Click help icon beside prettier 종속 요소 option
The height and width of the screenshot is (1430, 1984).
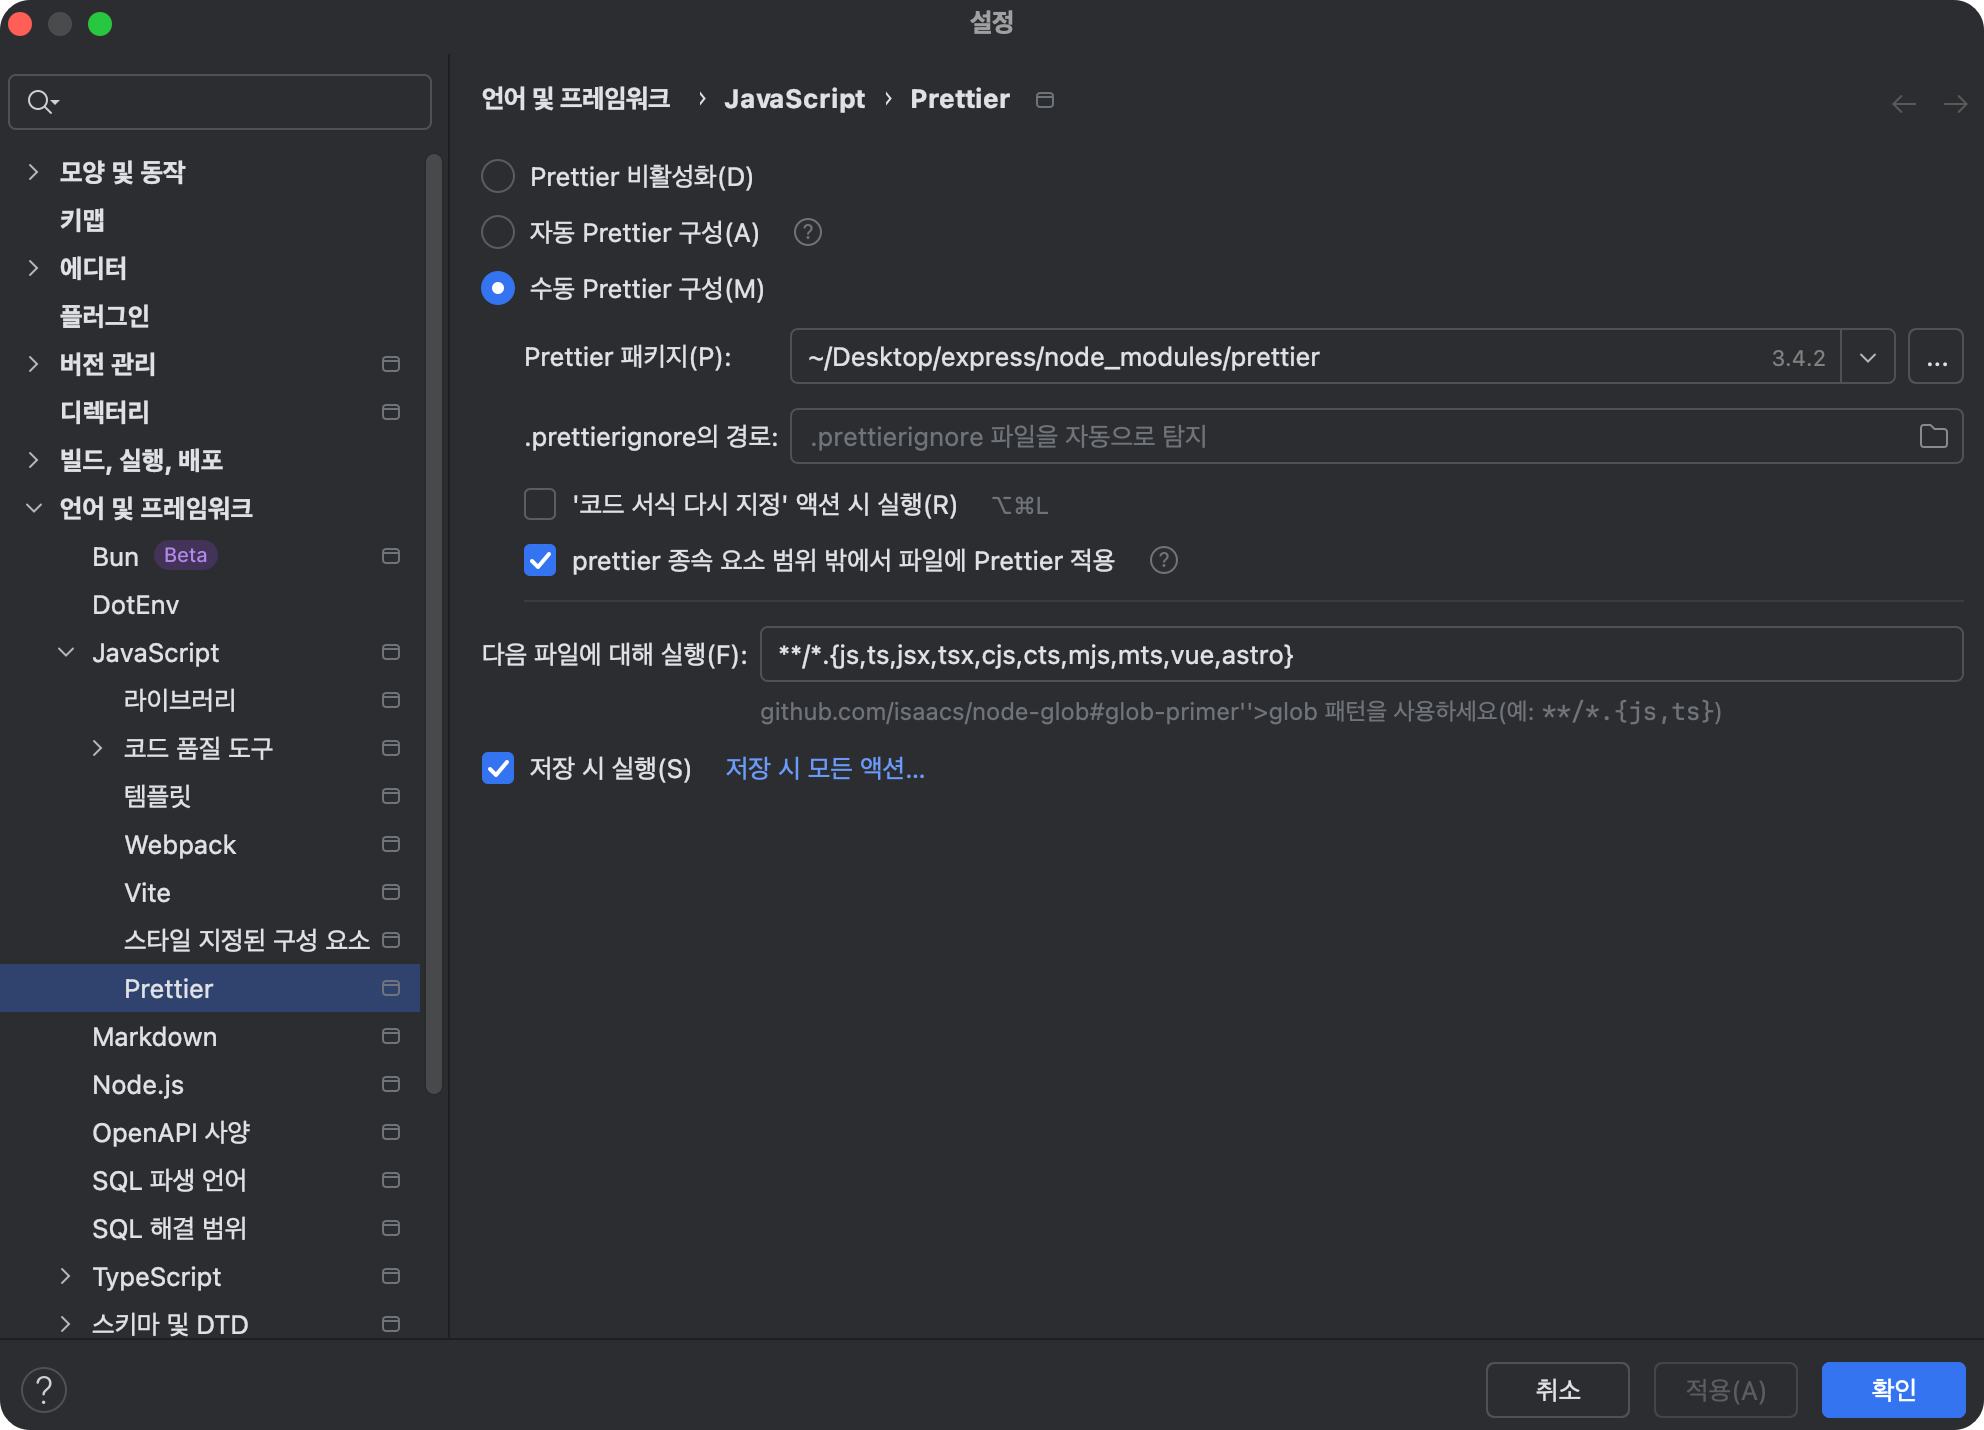pyautogui.click(x=1163, y=560)
